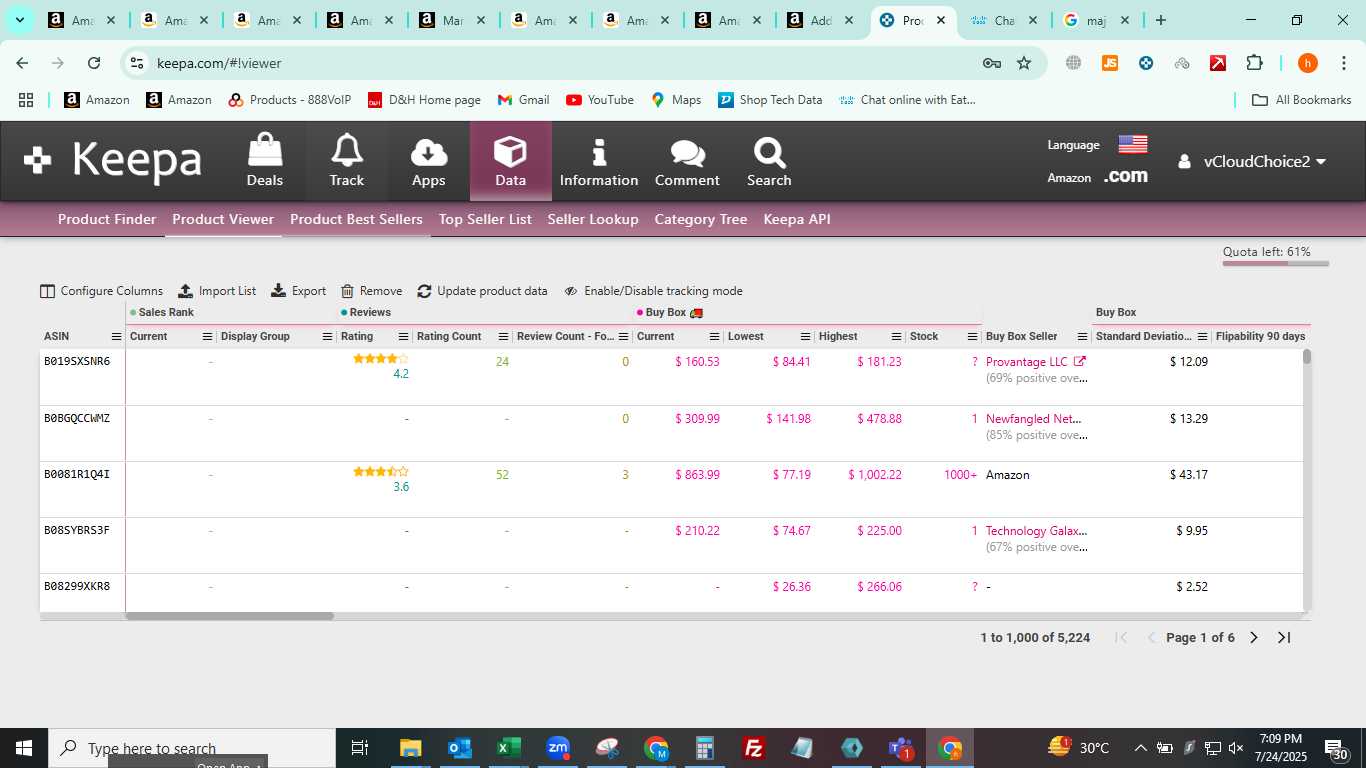Click the Keepa logo
Image resolution: width=1366 pixels, height=768 pixels.
pyautogui.click(x=113, y=161)
